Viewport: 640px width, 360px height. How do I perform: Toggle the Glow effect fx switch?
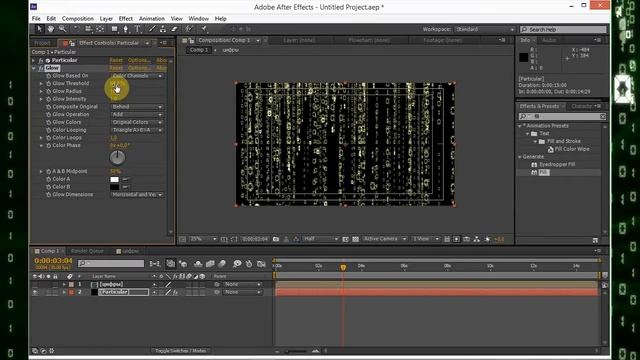click(41, 68)
